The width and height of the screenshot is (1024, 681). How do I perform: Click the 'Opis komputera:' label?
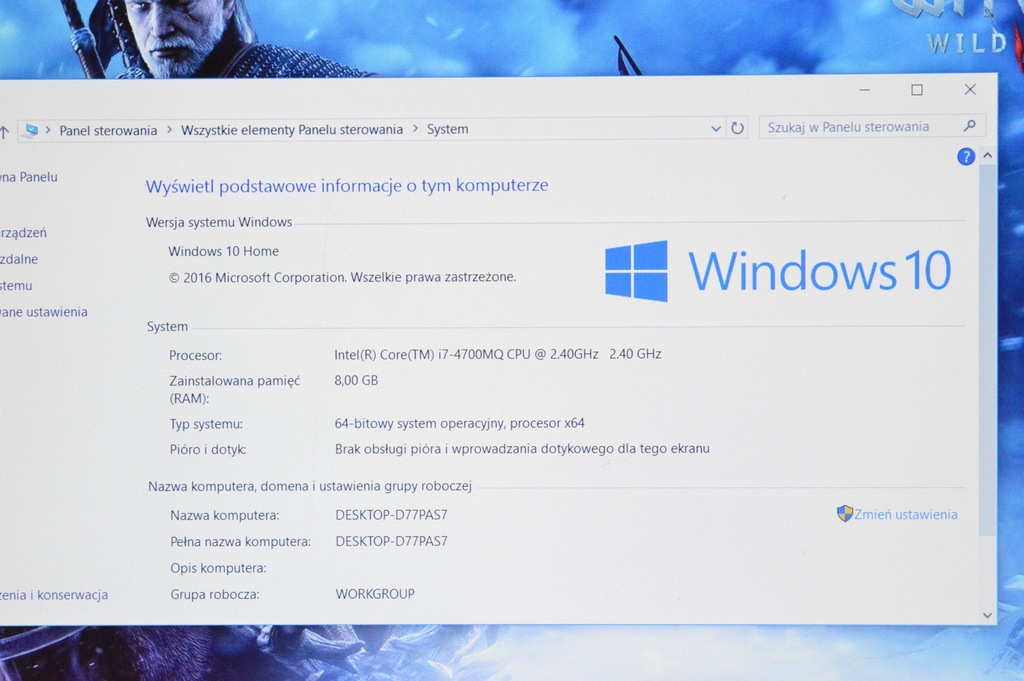(x=218, y=568)
